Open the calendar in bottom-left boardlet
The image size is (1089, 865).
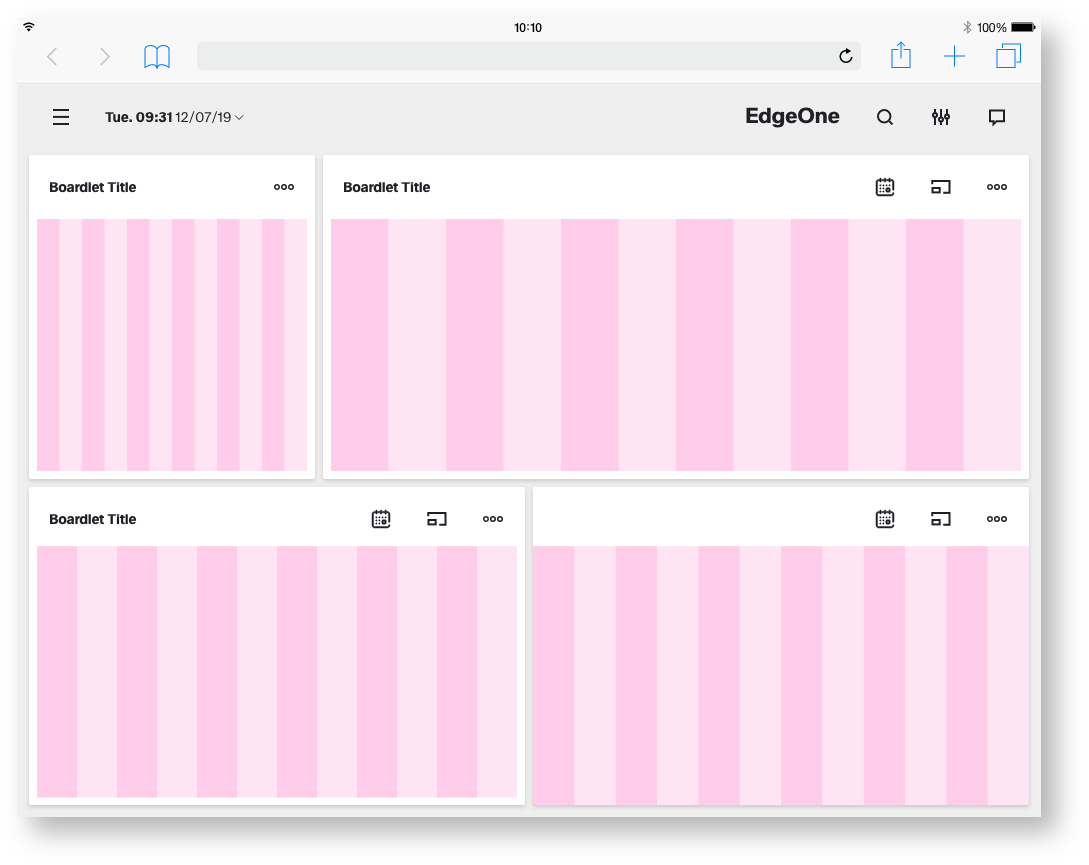click(x=381, y=519)
